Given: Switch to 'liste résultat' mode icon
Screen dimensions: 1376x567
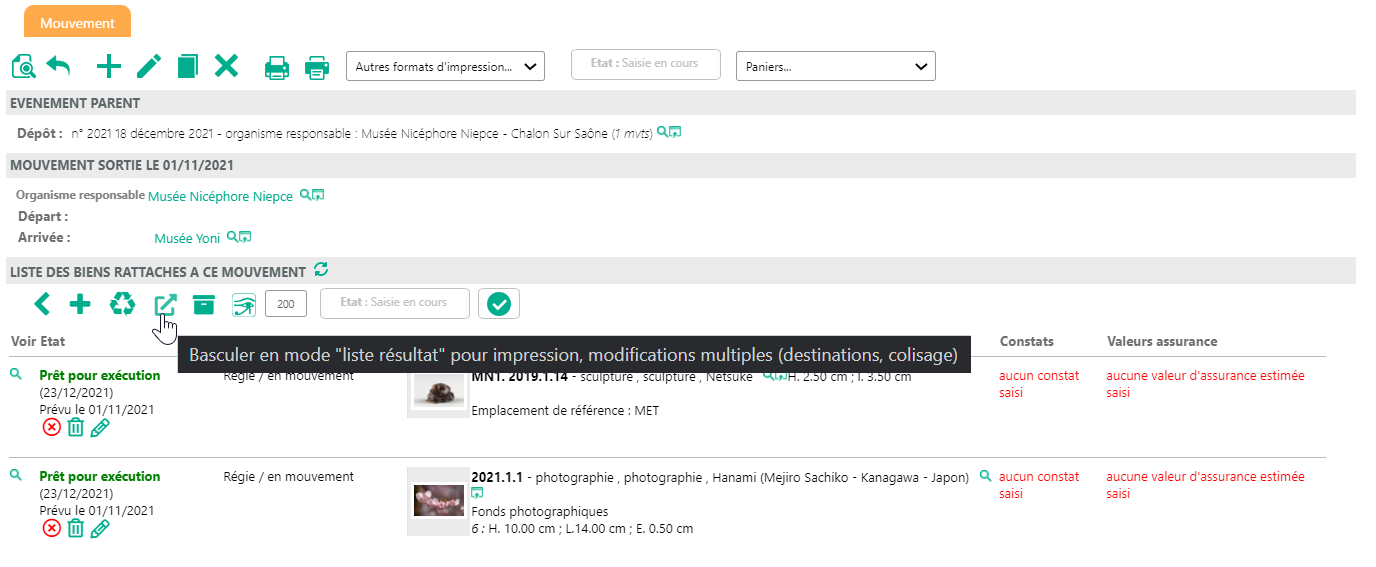Looking at the screenshot, I should (x=165, y=305).
